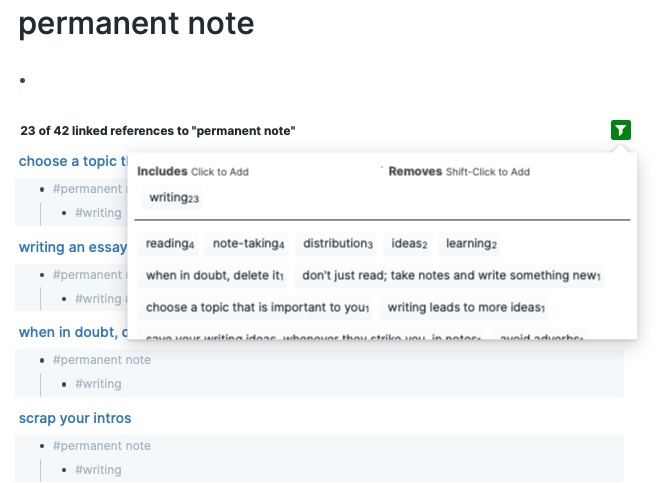
Task: Open the "scrap your intros" page link
Action: point(75,418)
